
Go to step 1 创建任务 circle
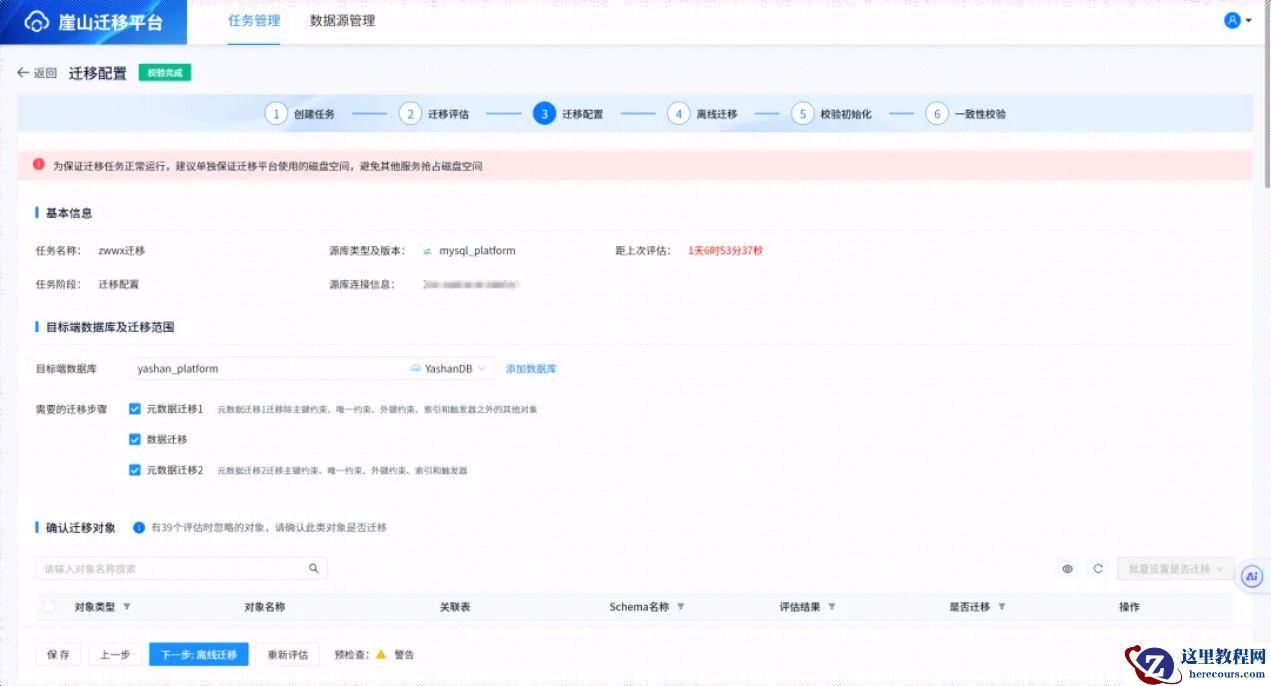[x=276, y=114]
